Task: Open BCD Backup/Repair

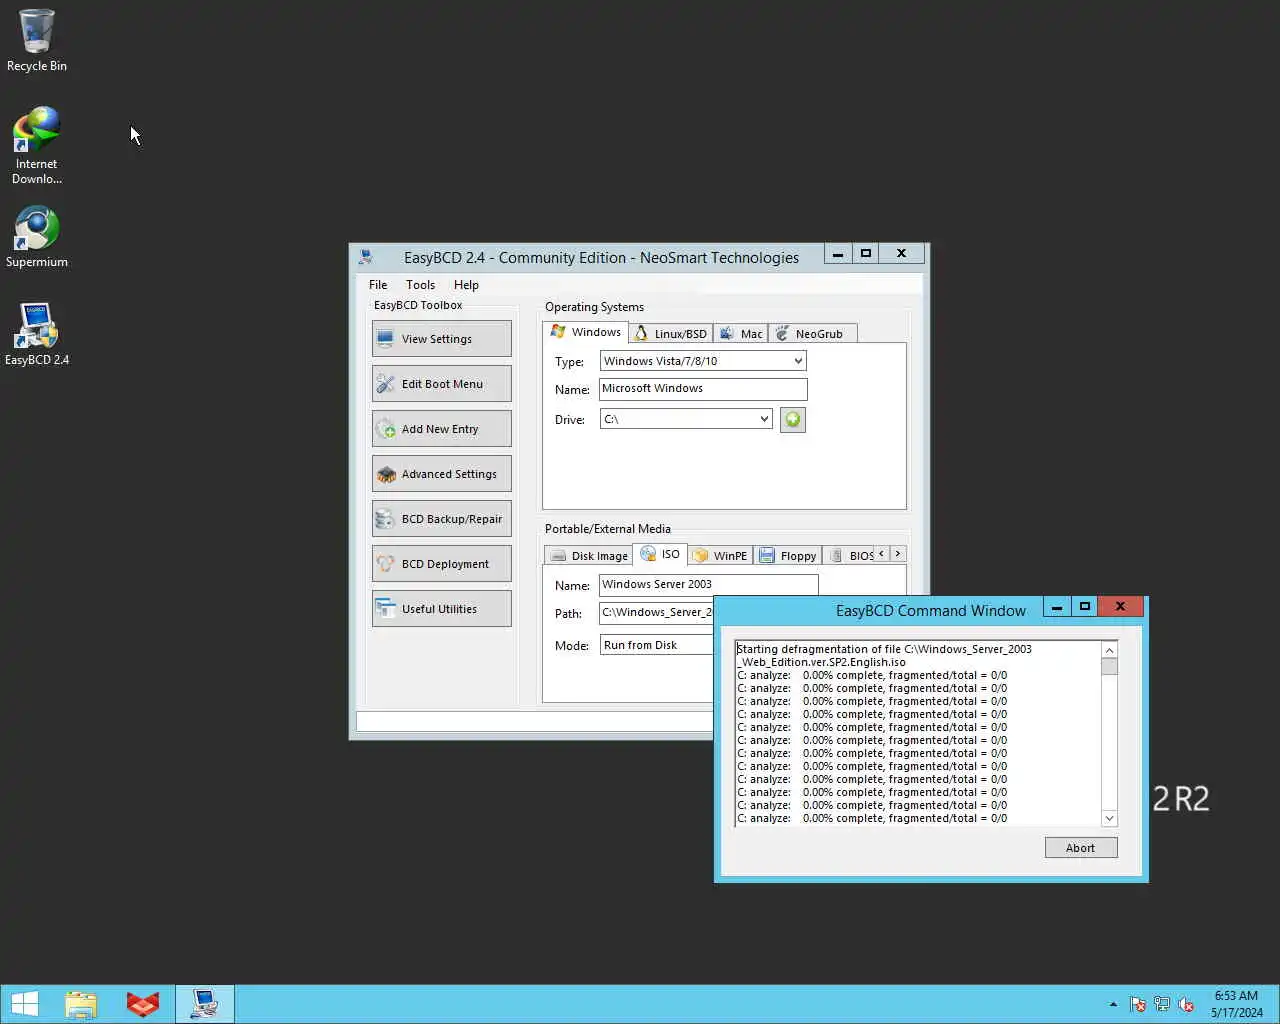Action: pyautogui.click(x=442, y=519)
